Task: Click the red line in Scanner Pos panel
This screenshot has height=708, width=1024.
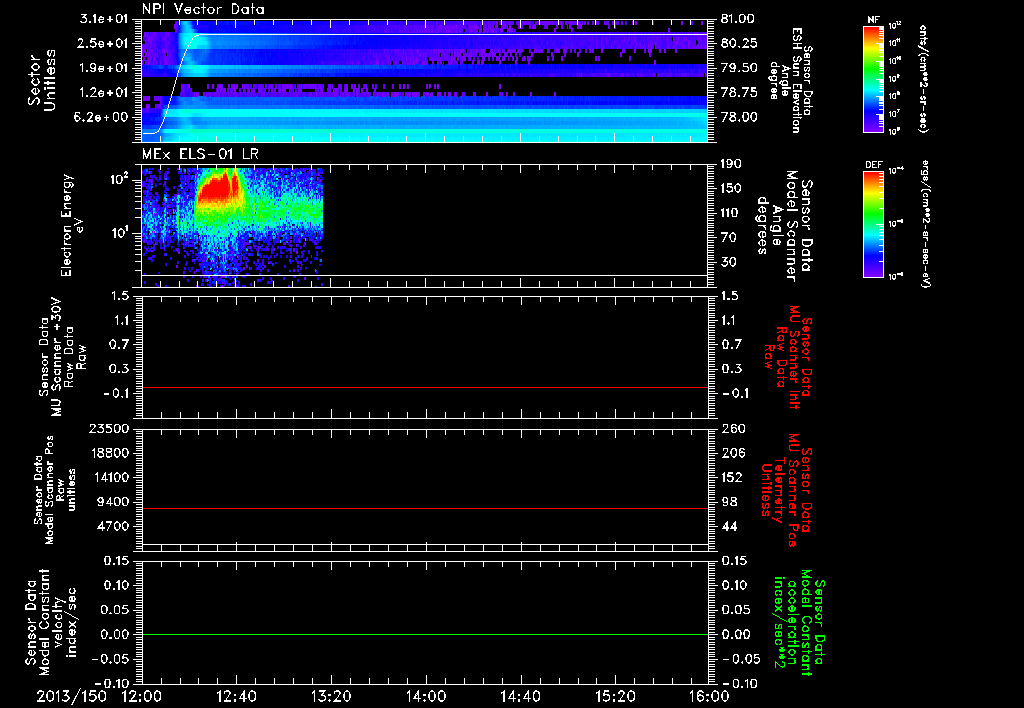Action: pyautogui.click(x=424, y=509)
